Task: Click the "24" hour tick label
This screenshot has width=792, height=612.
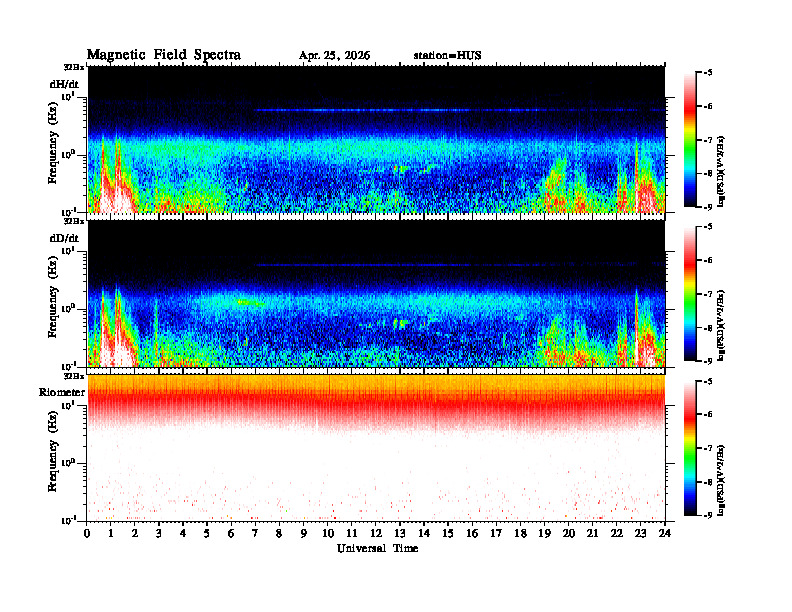Action: pos(665,533)
